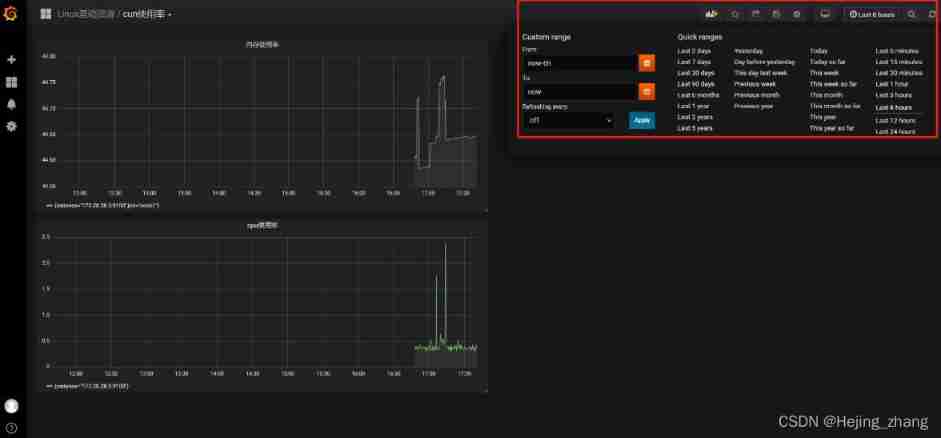Click the Grafana logo in the sidebar
This screenshot has width=941, height=438.
click(x=11, y=15)
